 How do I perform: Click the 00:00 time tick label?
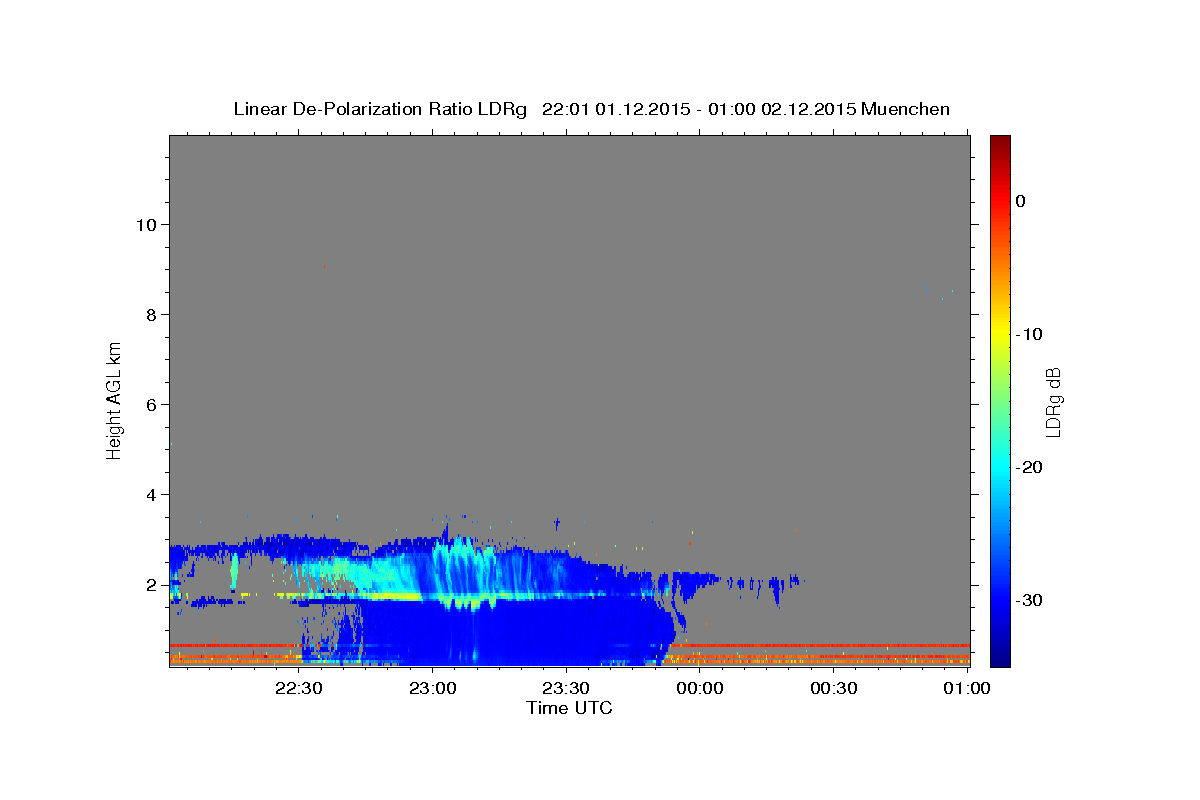point(700,688)
